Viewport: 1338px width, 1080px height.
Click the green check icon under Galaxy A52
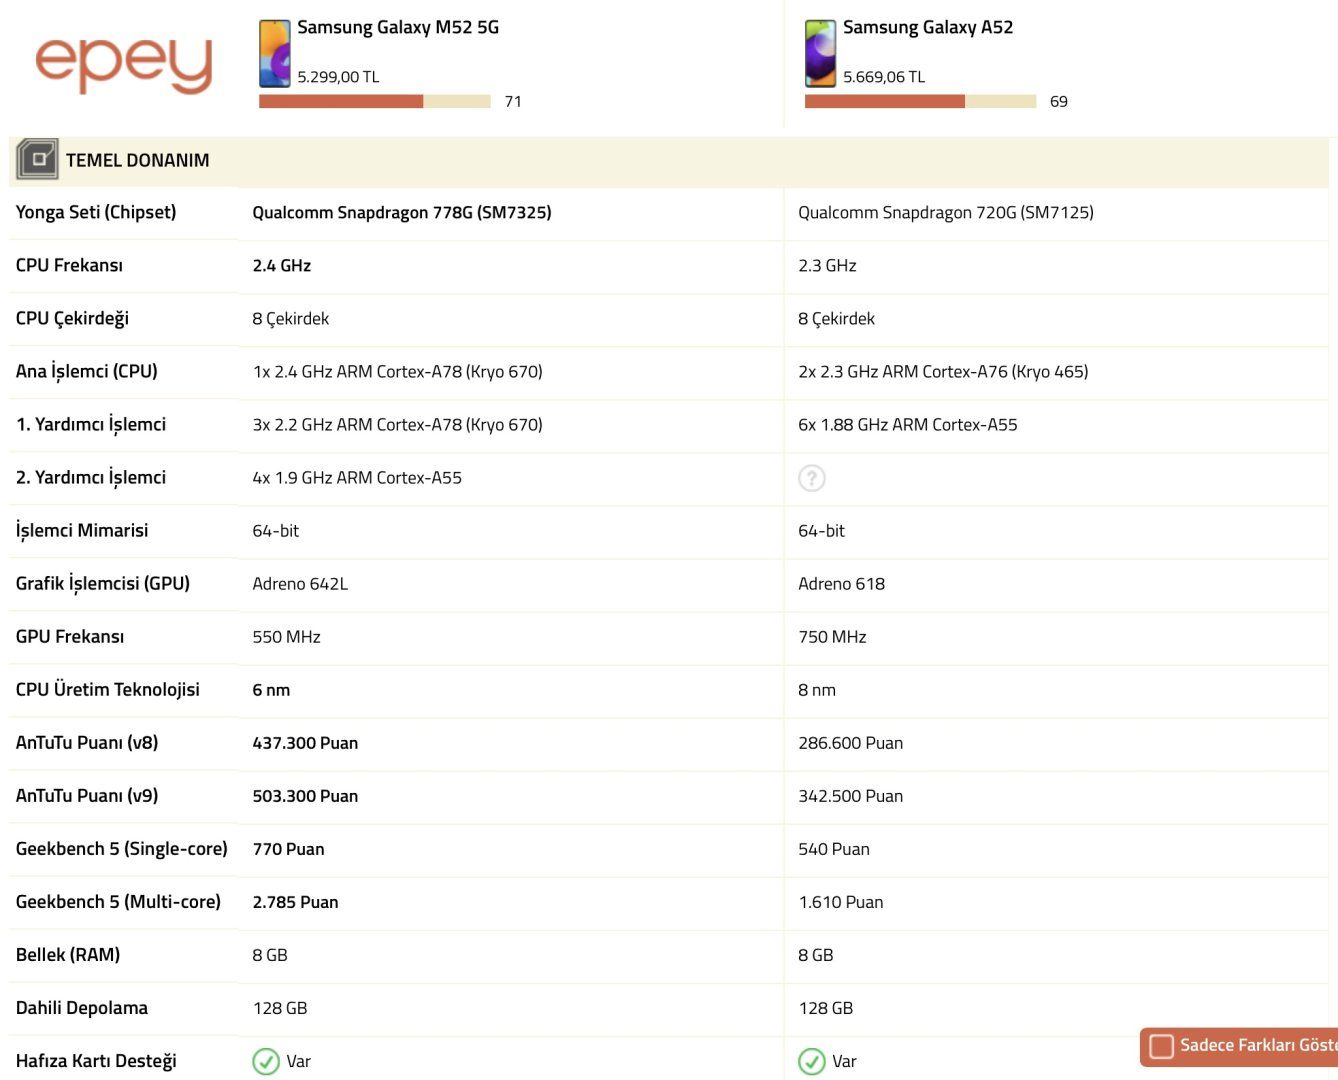click(x=812, y=1061)
